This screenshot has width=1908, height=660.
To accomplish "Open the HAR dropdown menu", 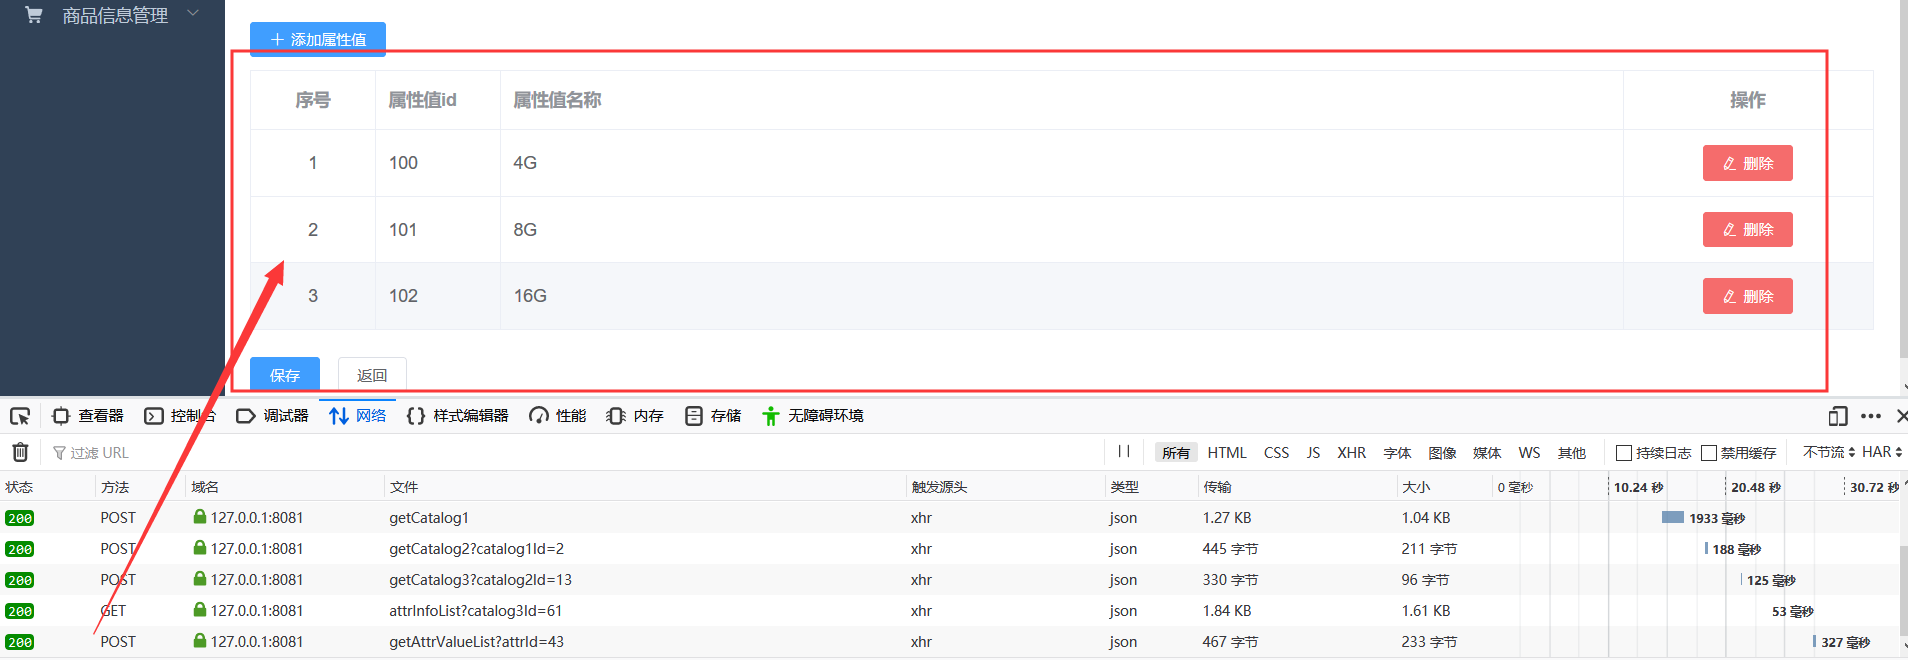I will click(x=1882, y=452).
